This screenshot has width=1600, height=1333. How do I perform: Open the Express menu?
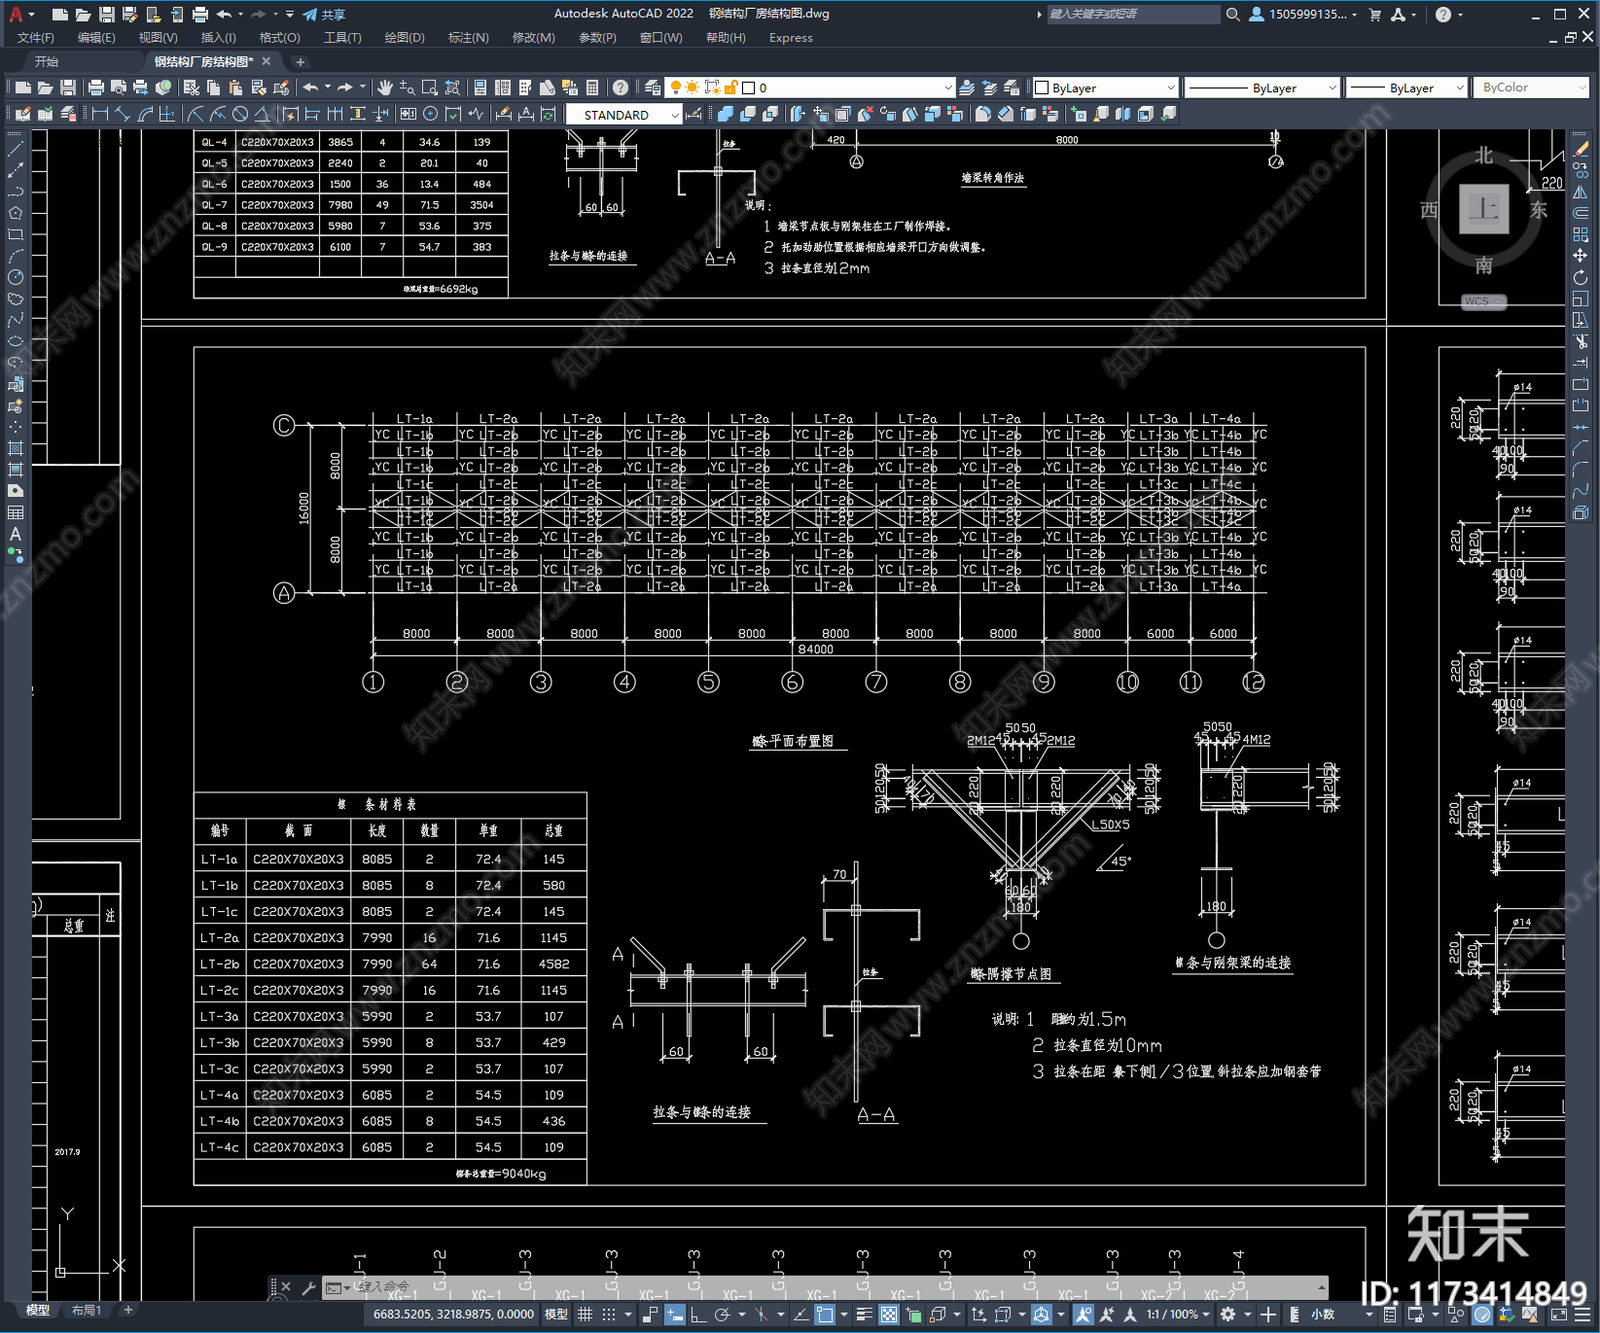(x=791, y=38)
